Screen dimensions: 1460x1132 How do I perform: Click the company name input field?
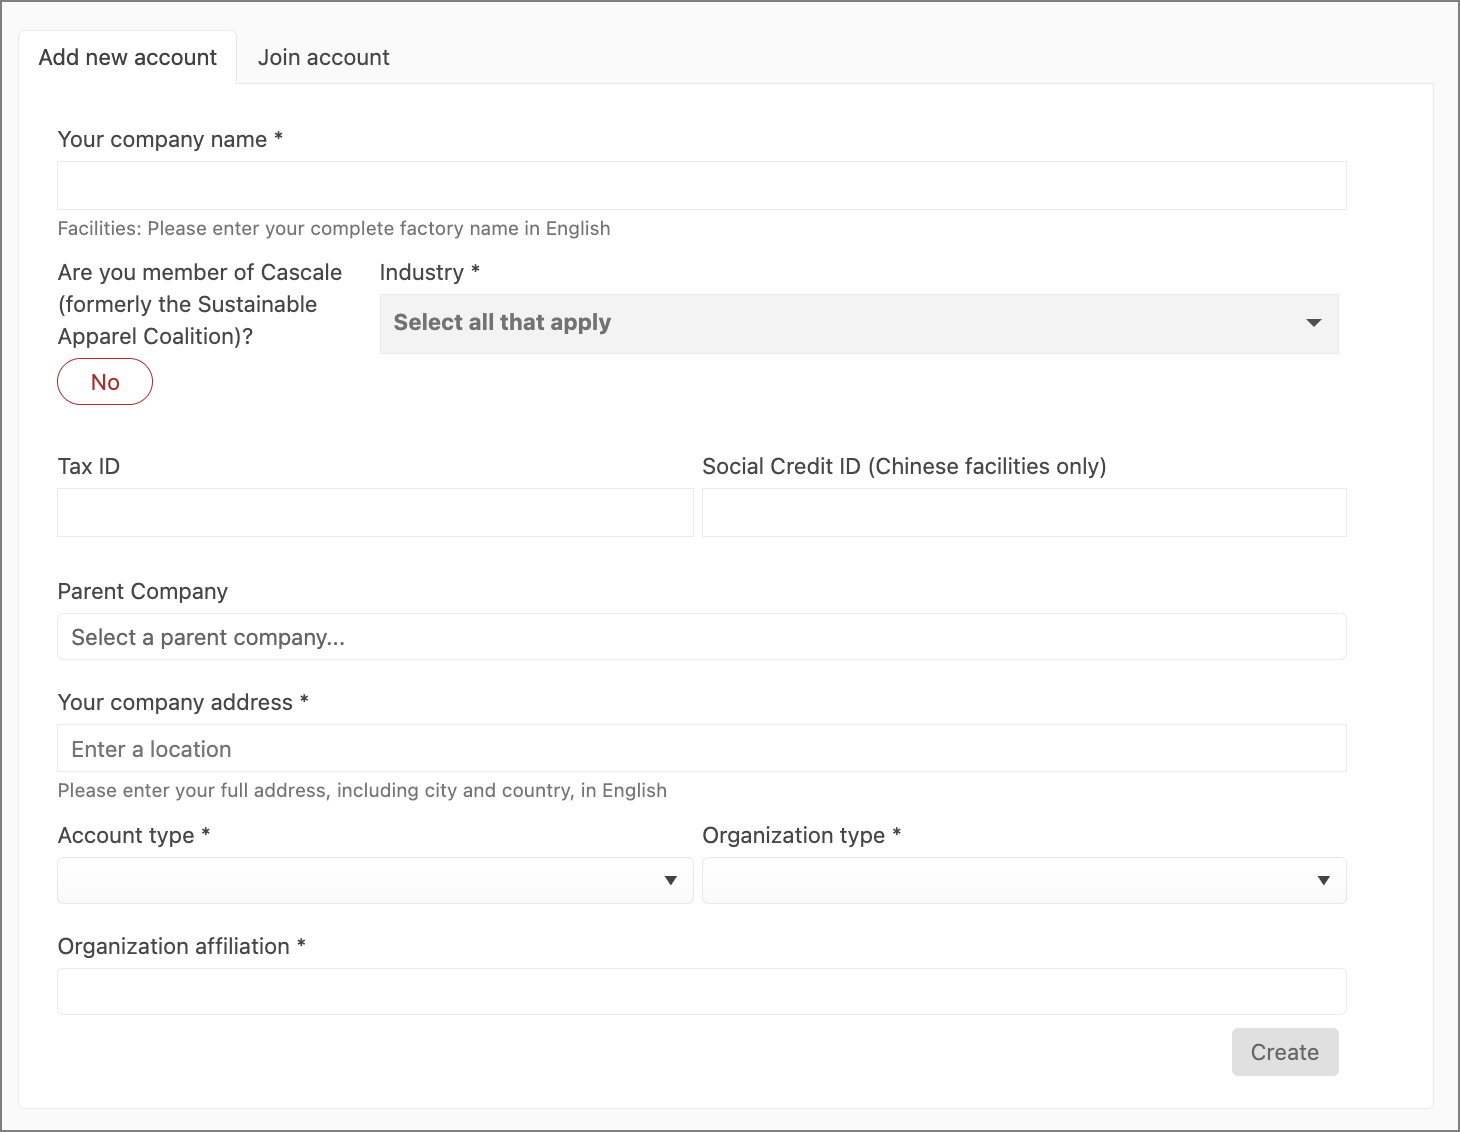tap(701, 185)
